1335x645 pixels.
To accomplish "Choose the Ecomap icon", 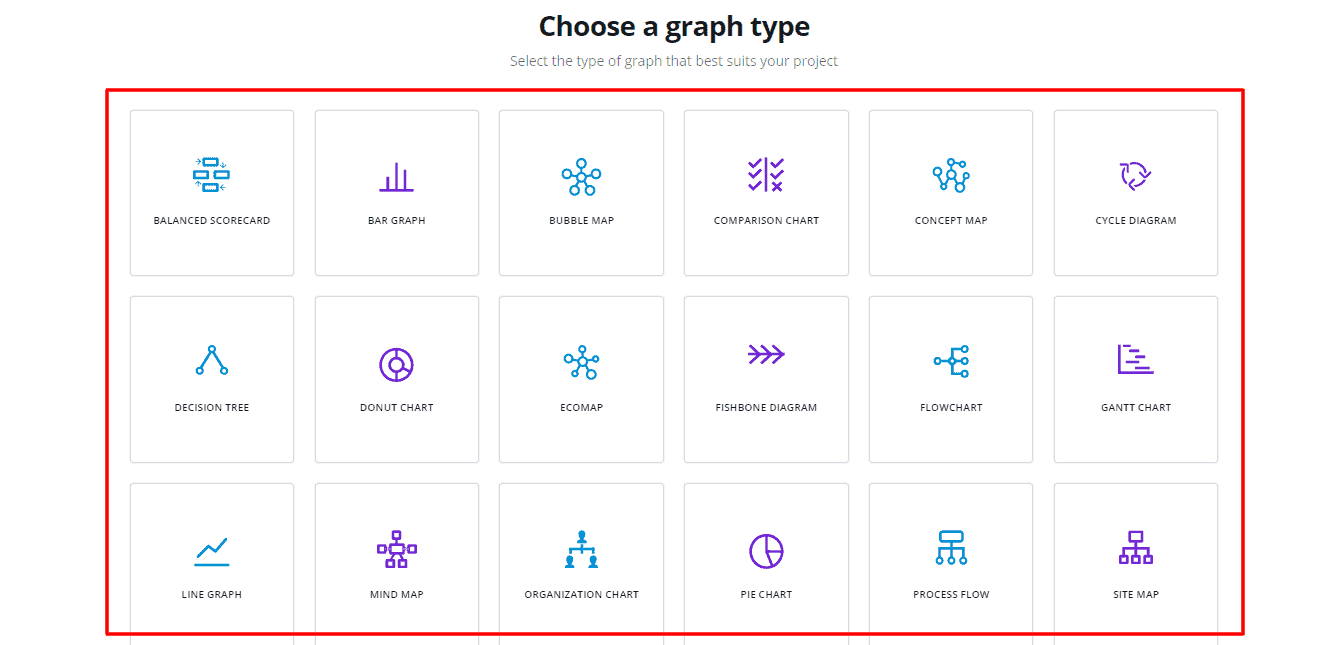I will 581,363.
